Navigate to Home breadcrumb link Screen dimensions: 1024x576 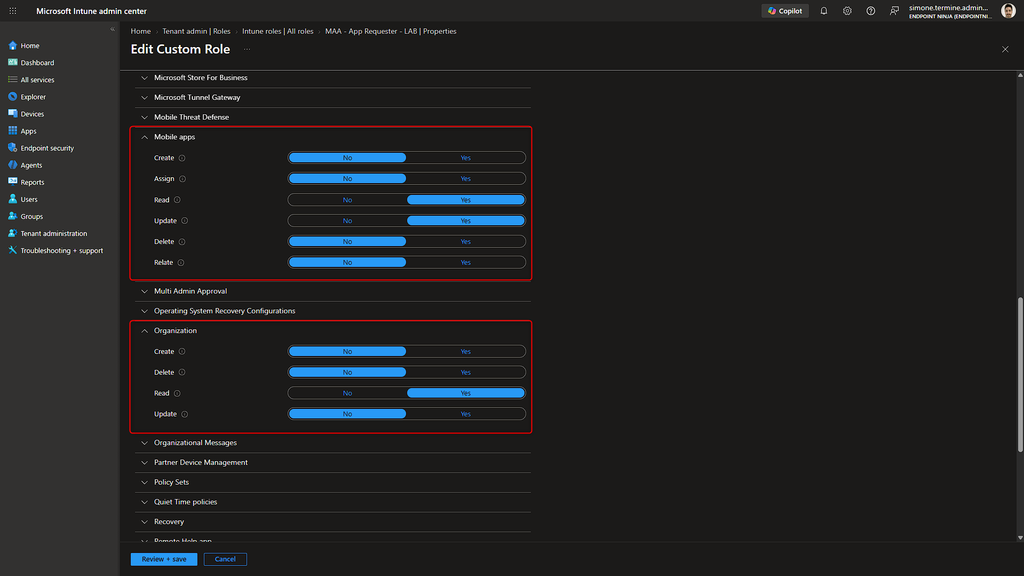click(x=140, y=31)
